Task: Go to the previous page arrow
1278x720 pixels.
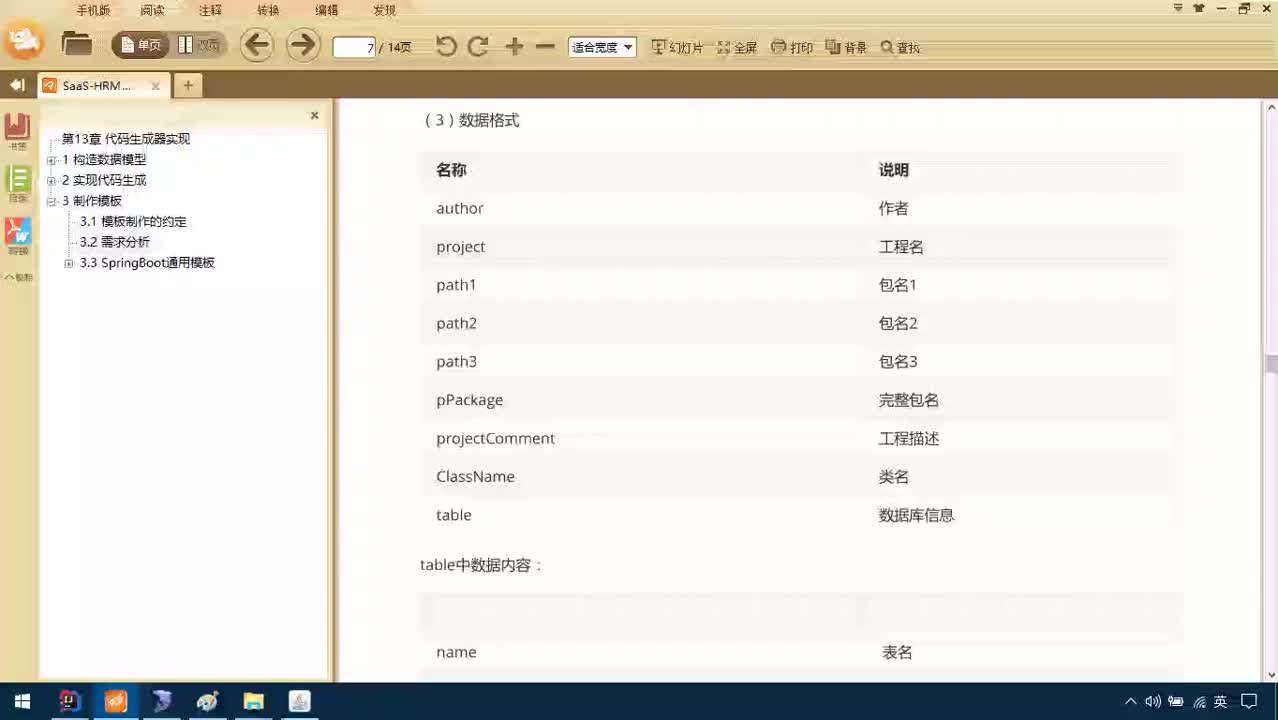Action: pyautogui.click(x=257, y=45)
